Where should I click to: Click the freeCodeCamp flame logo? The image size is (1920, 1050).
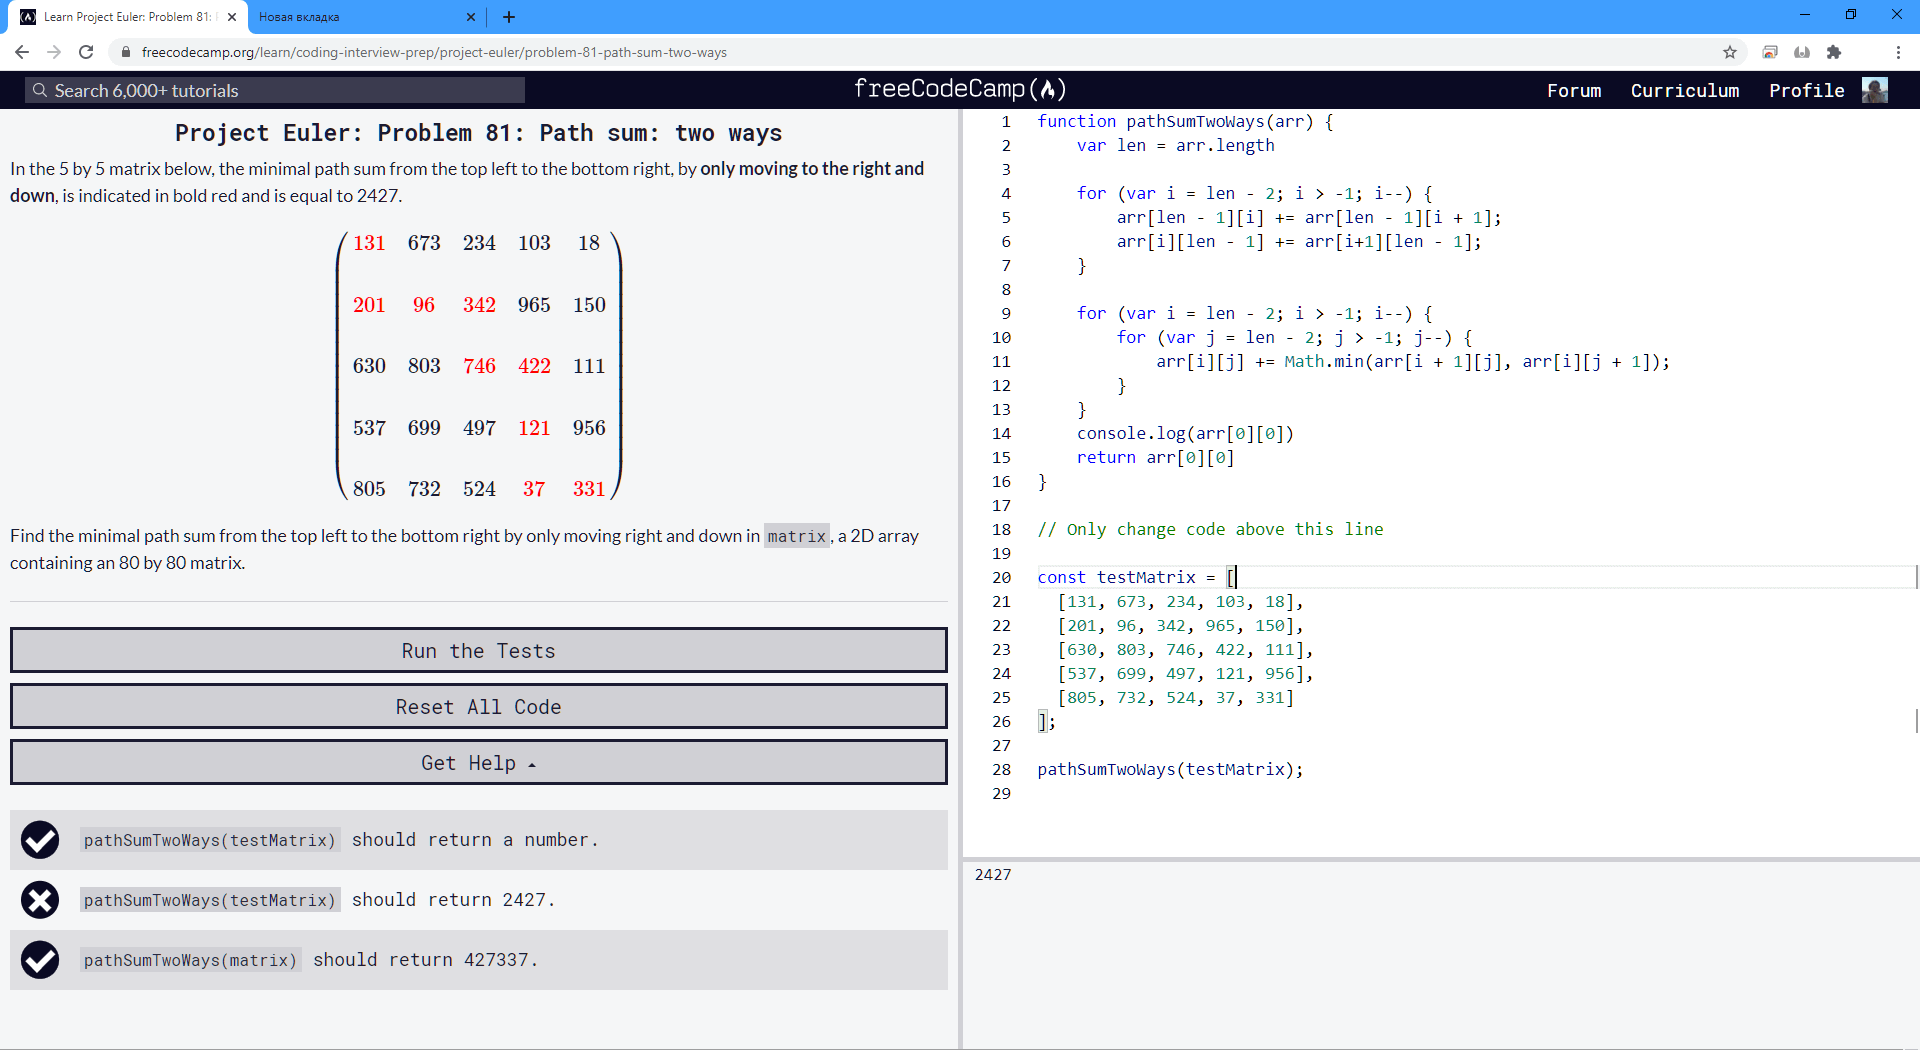[x=1049, y=89]
